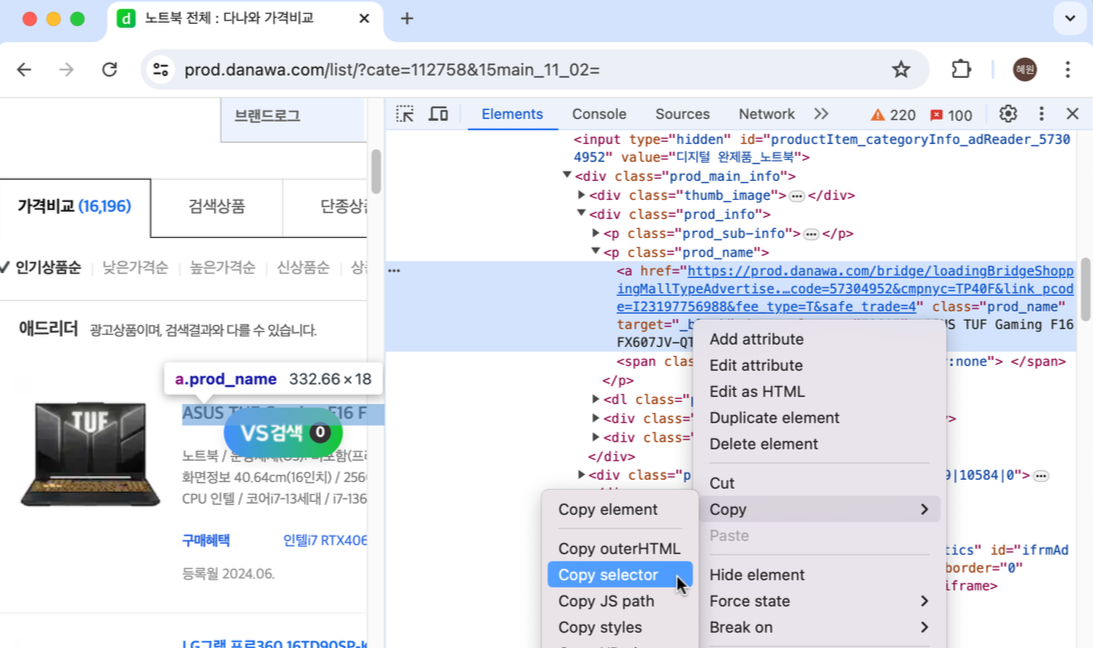Sort by 인기상품순
Viewport: 1093px width, 648px height.
pyautogui.click(x=47, y=268)
